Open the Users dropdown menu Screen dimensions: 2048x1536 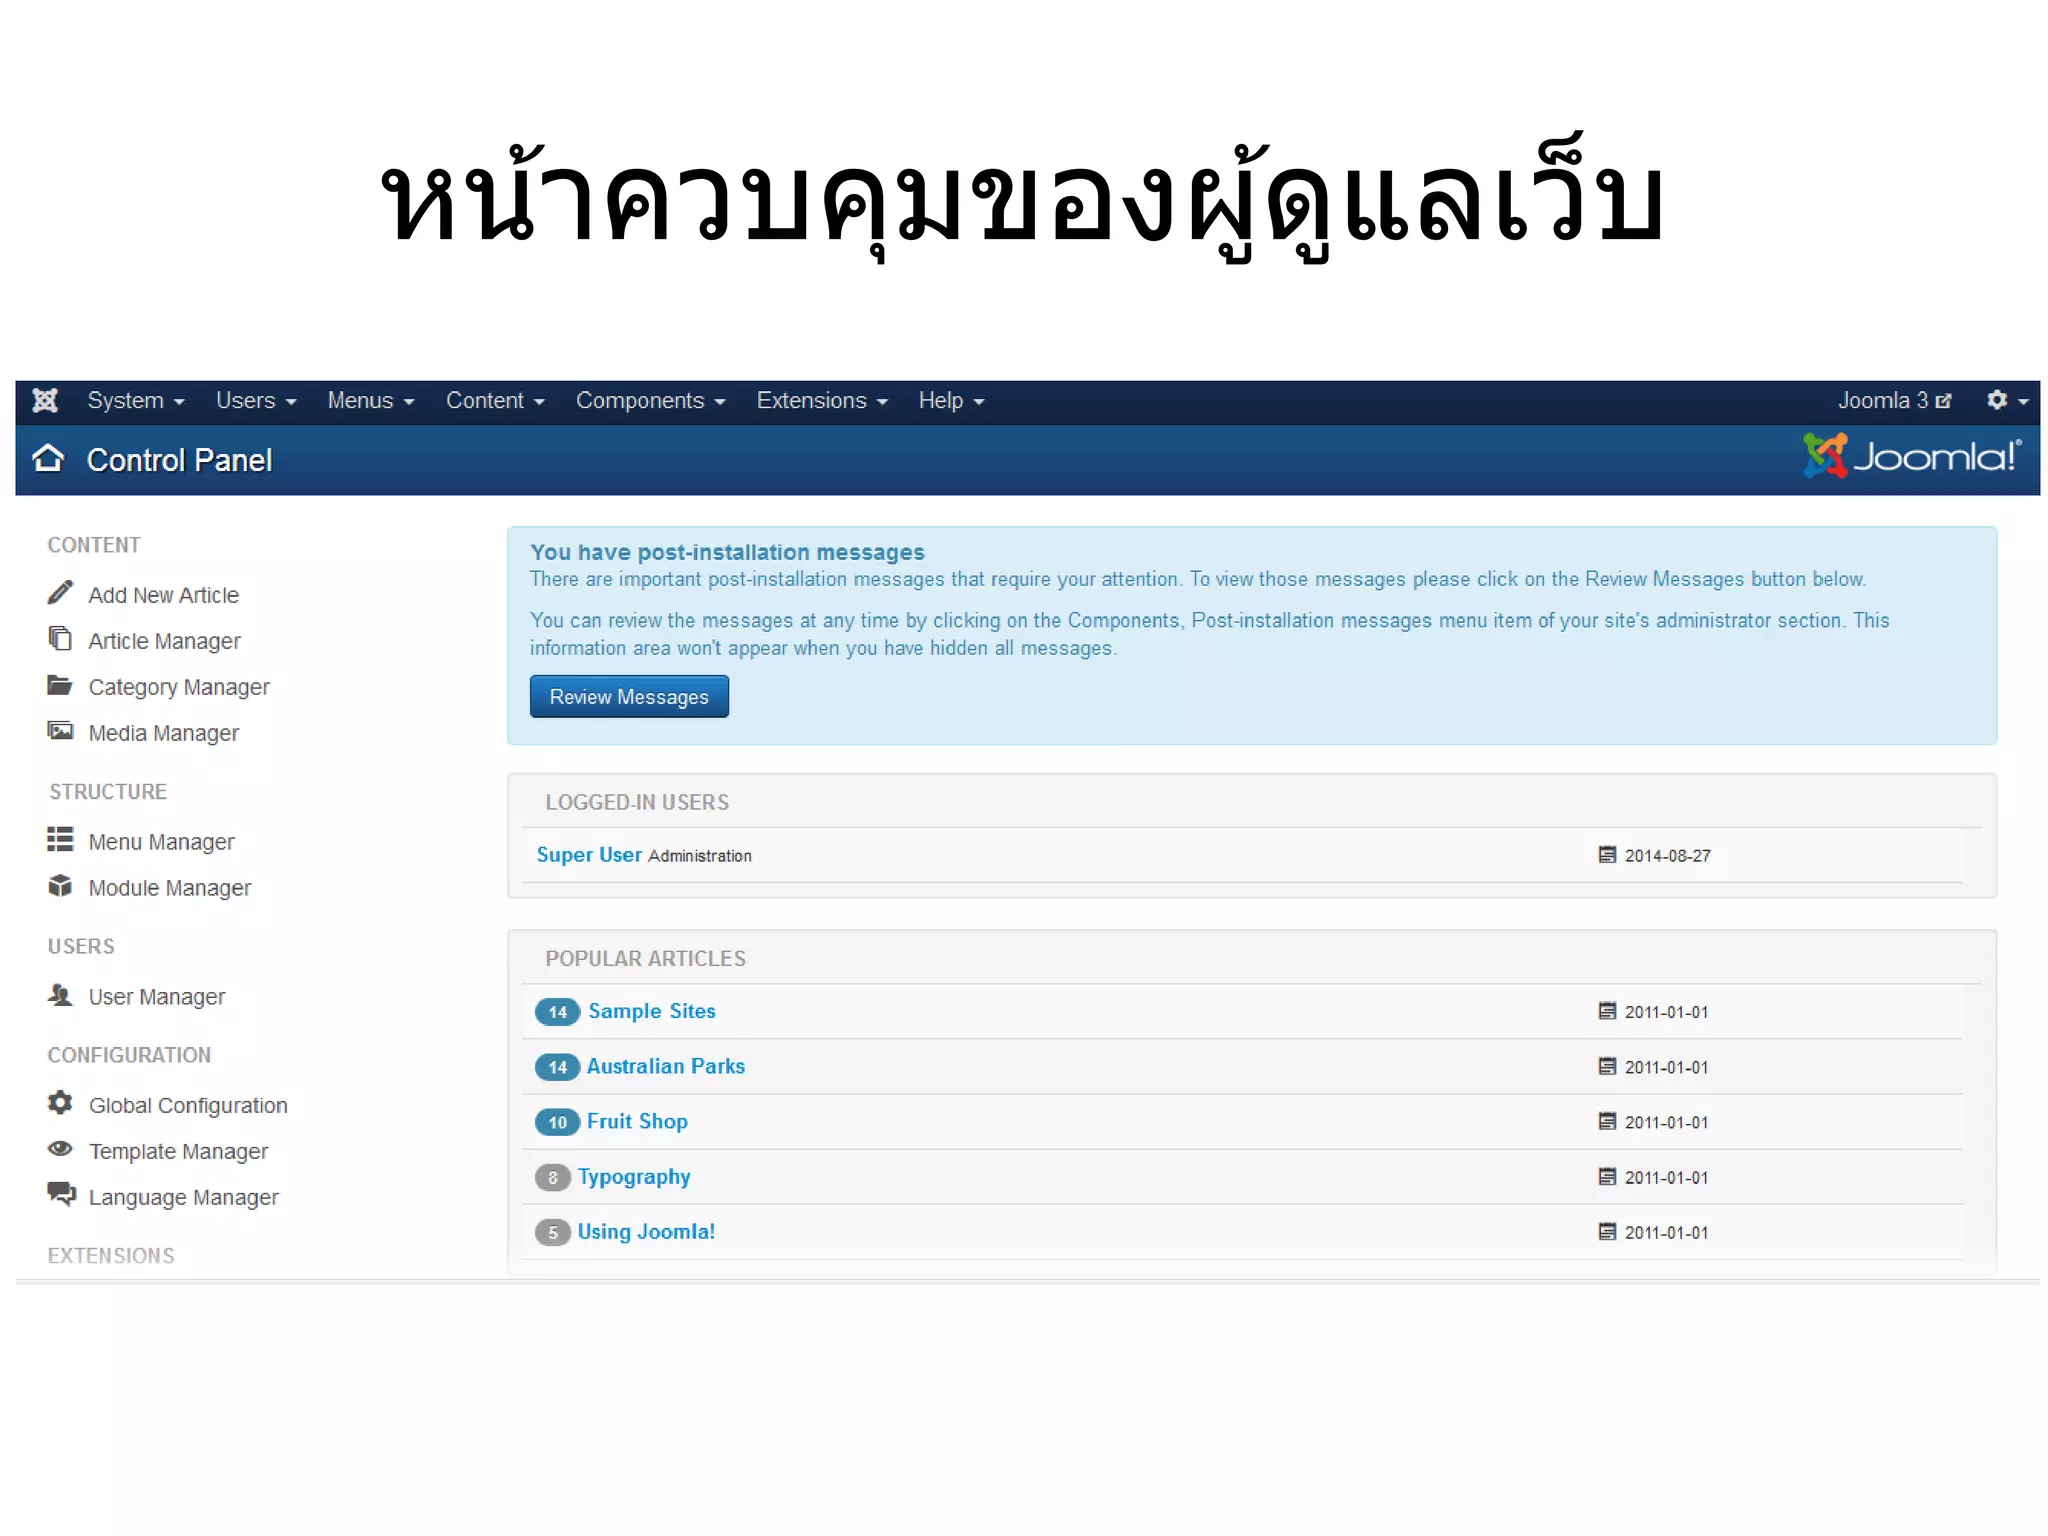(256, 400)
